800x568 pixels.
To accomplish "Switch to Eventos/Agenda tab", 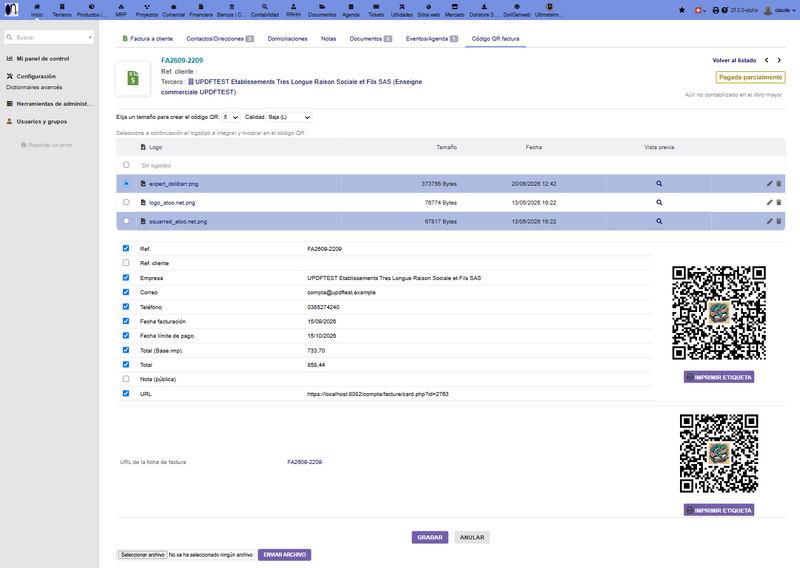I will [432, 39].
